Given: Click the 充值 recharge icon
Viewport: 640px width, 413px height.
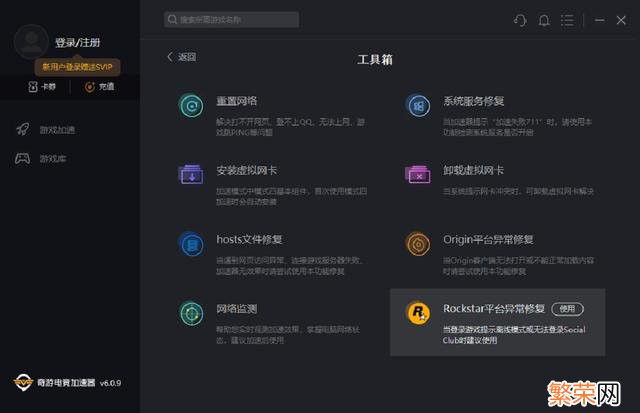Looking at the screenshot, I should point(90,87).
